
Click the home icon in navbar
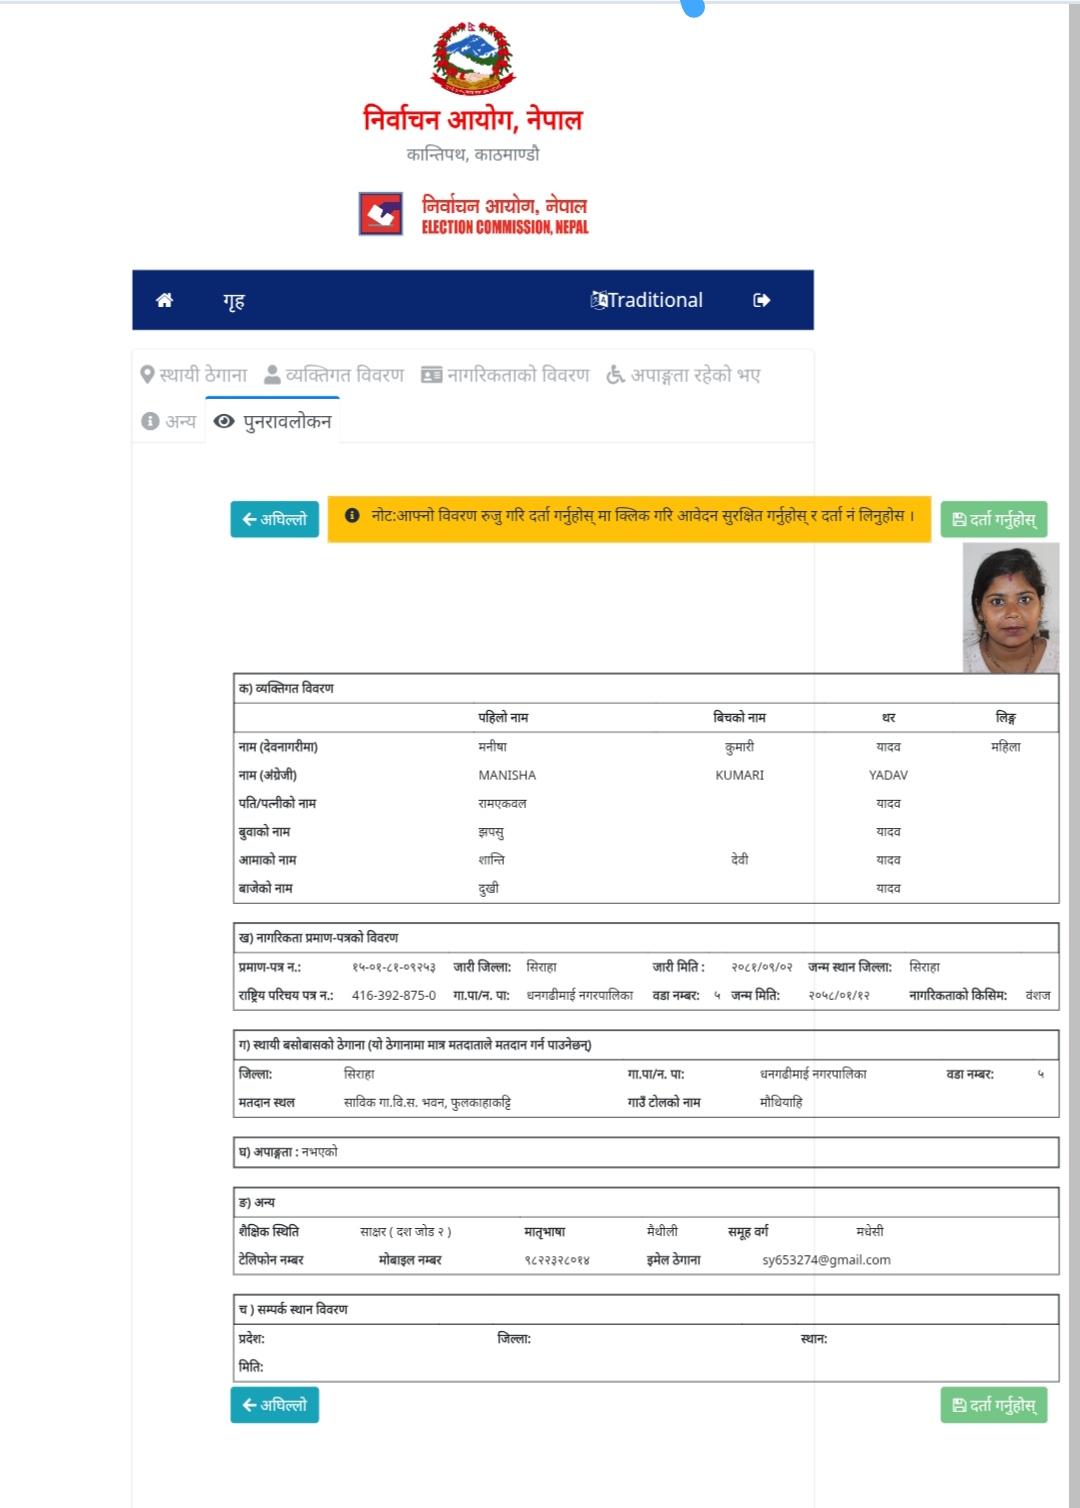coord(165,300)
